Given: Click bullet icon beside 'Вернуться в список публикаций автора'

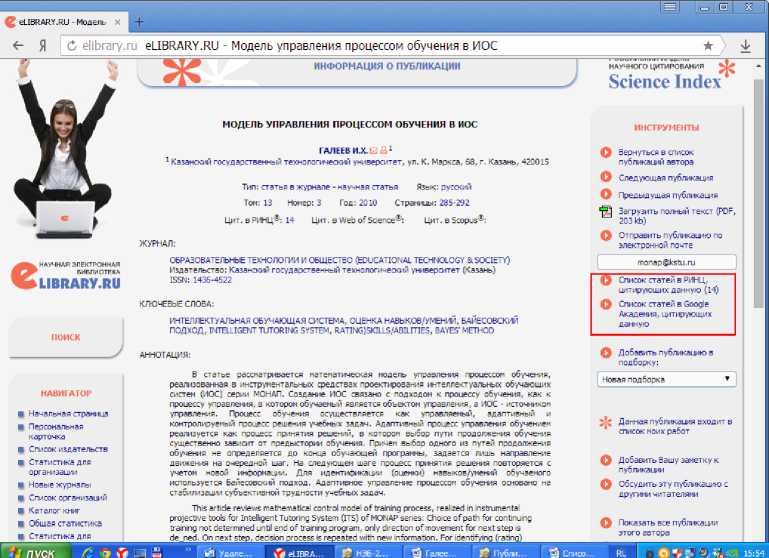Looking at the screenshot, I should tap(606, 152).
